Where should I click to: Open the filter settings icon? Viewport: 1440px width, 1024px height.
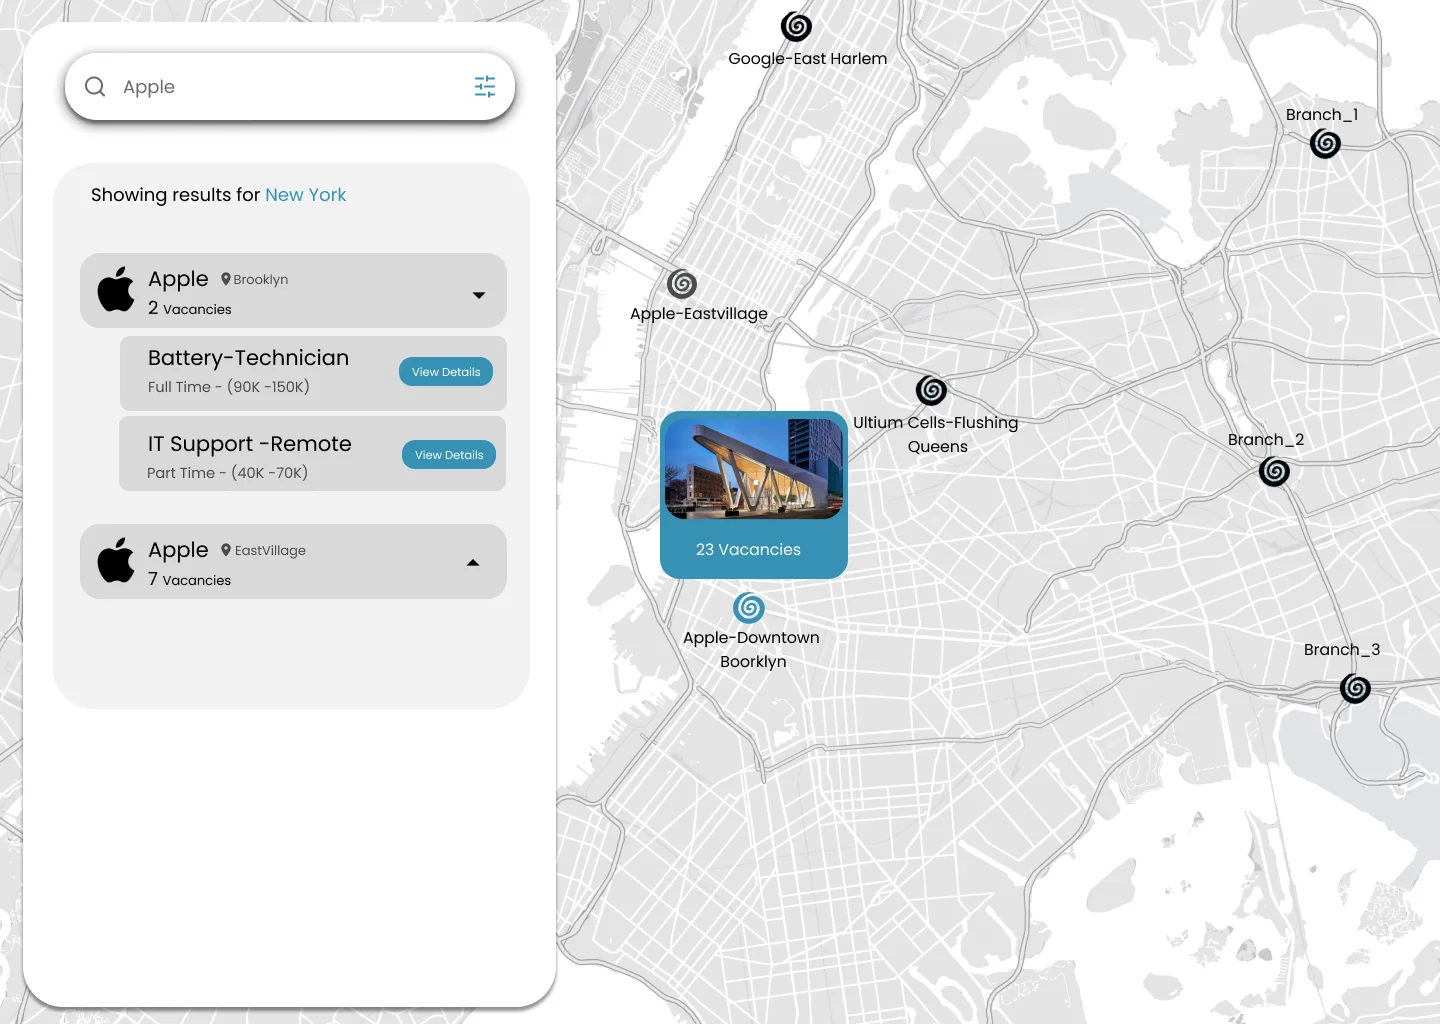coord(485,87)
